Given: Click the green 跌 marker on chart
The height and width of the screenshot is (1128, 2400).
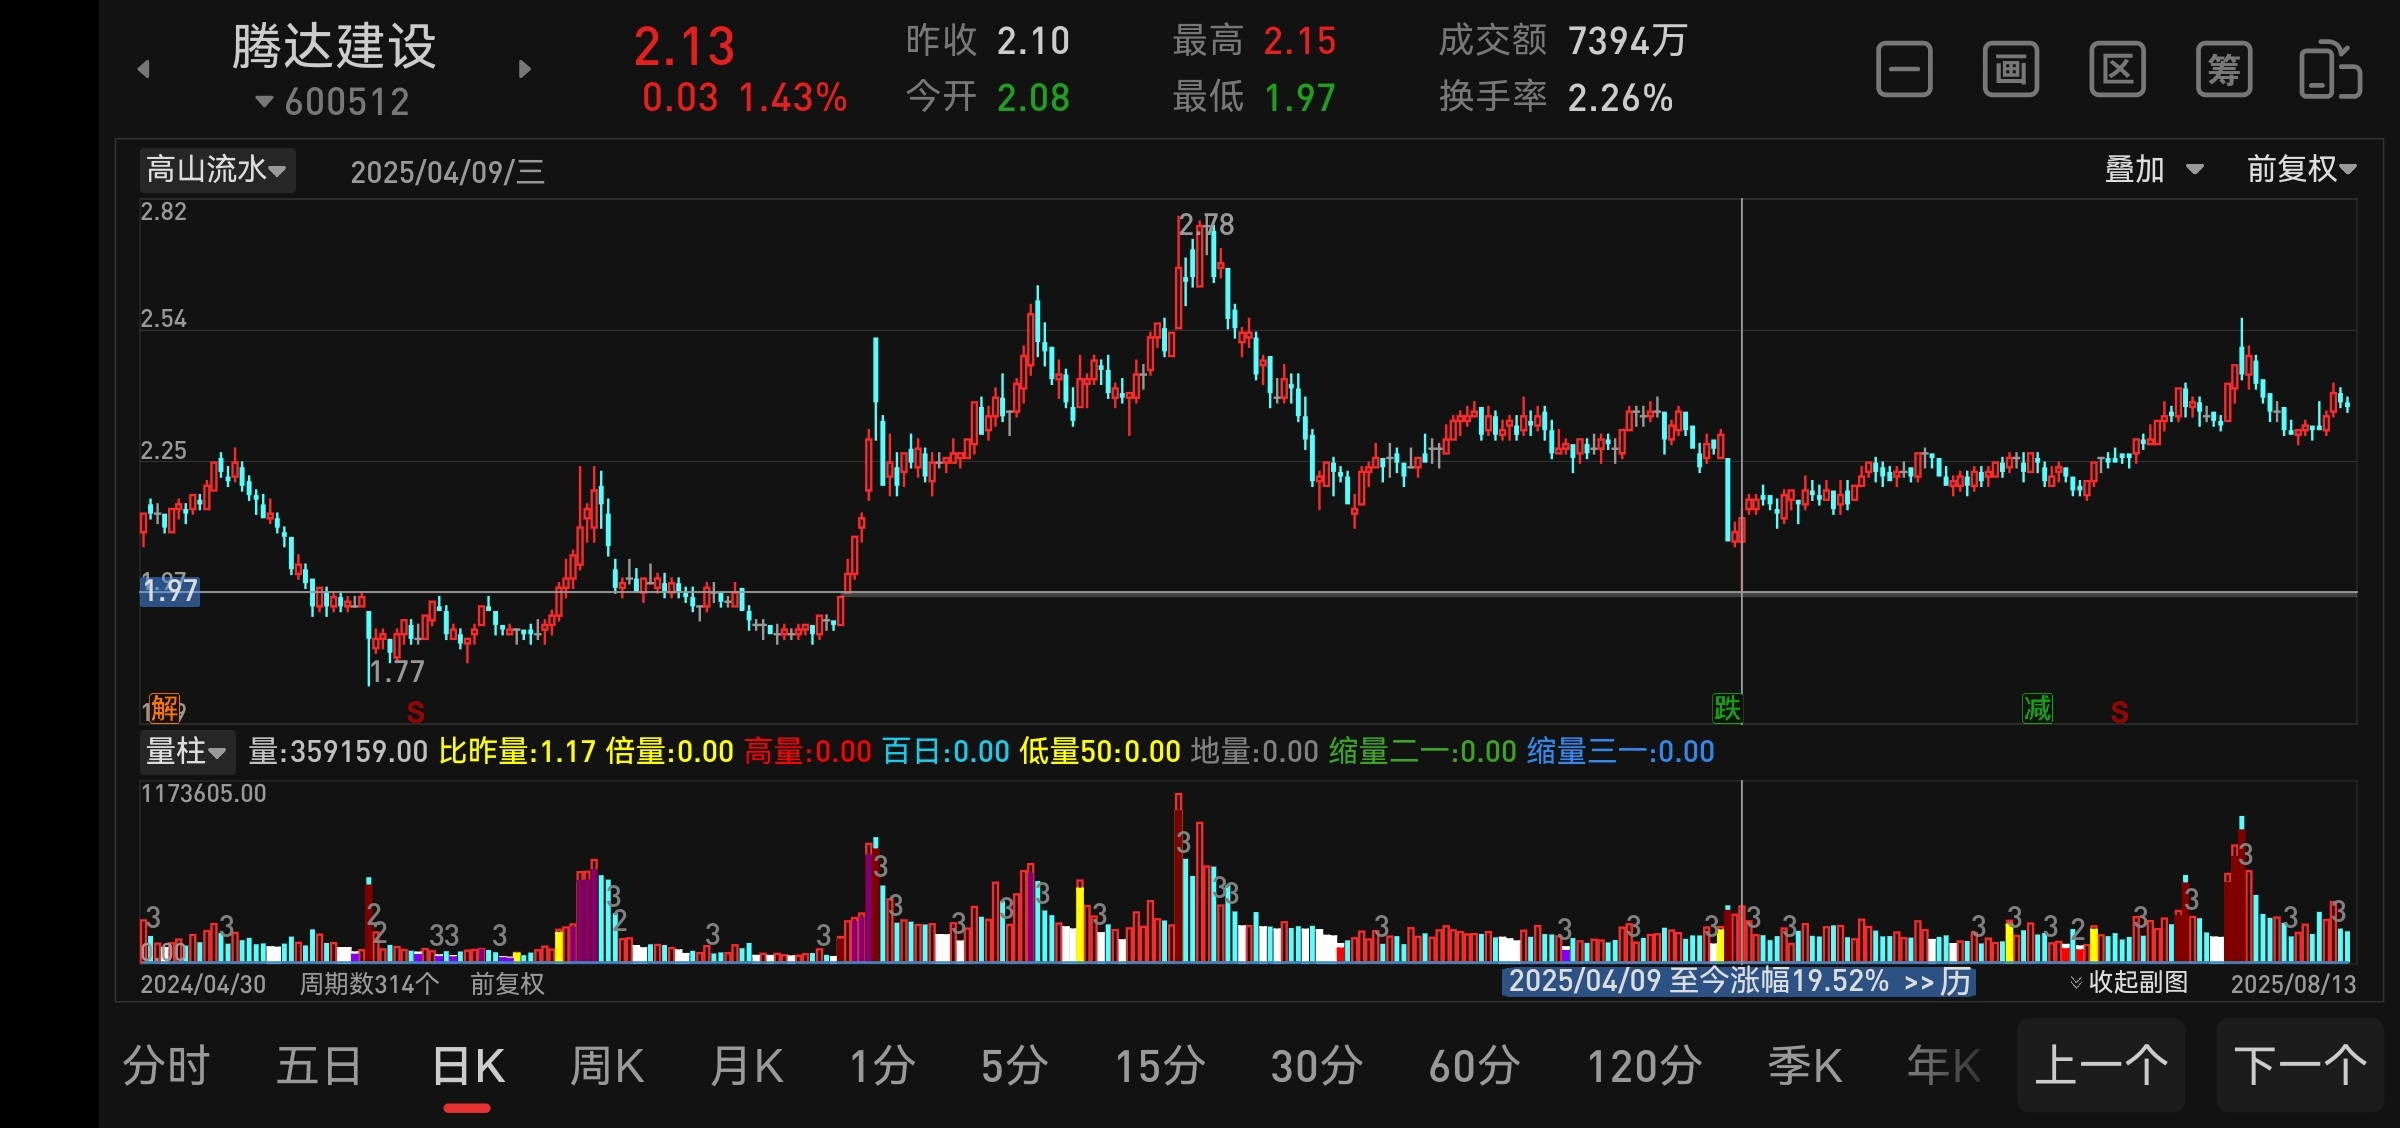Looking at the screenshot, I should (1727, 708).
